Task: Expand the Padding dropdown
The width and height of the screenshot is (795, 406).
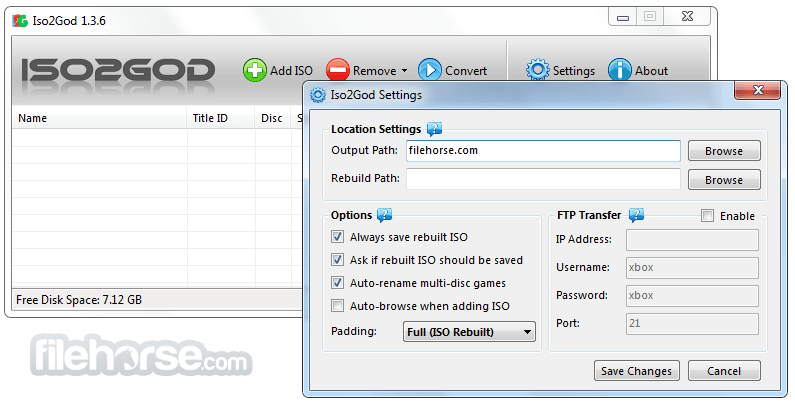Action: point(469,332)
